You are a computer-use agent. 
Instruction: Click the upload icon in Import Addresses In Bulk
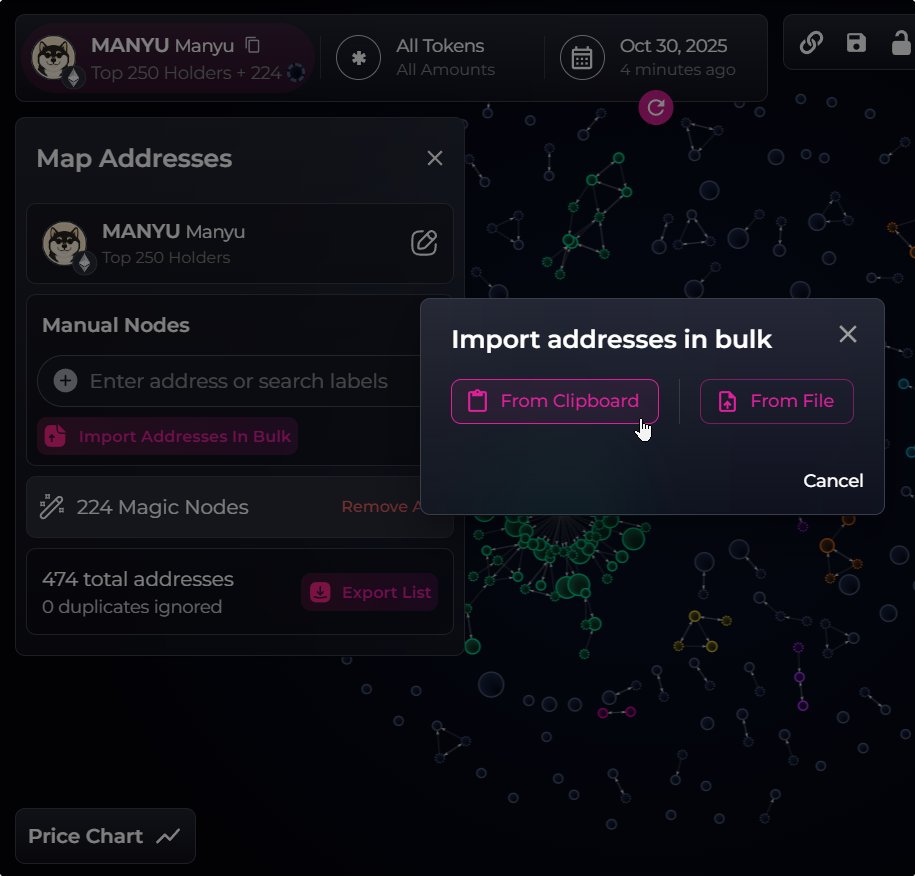(x=55, y=436)
